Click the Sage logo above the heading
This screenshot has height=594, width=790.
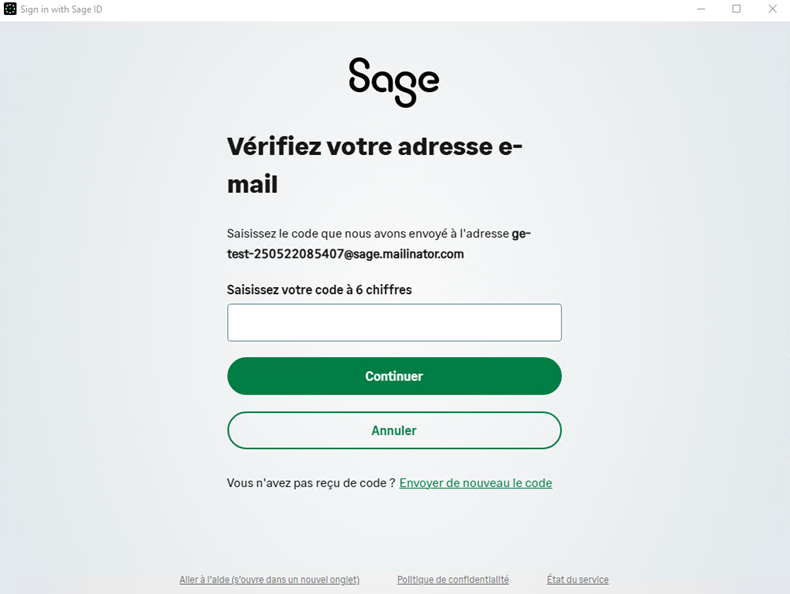coord(394,82)
